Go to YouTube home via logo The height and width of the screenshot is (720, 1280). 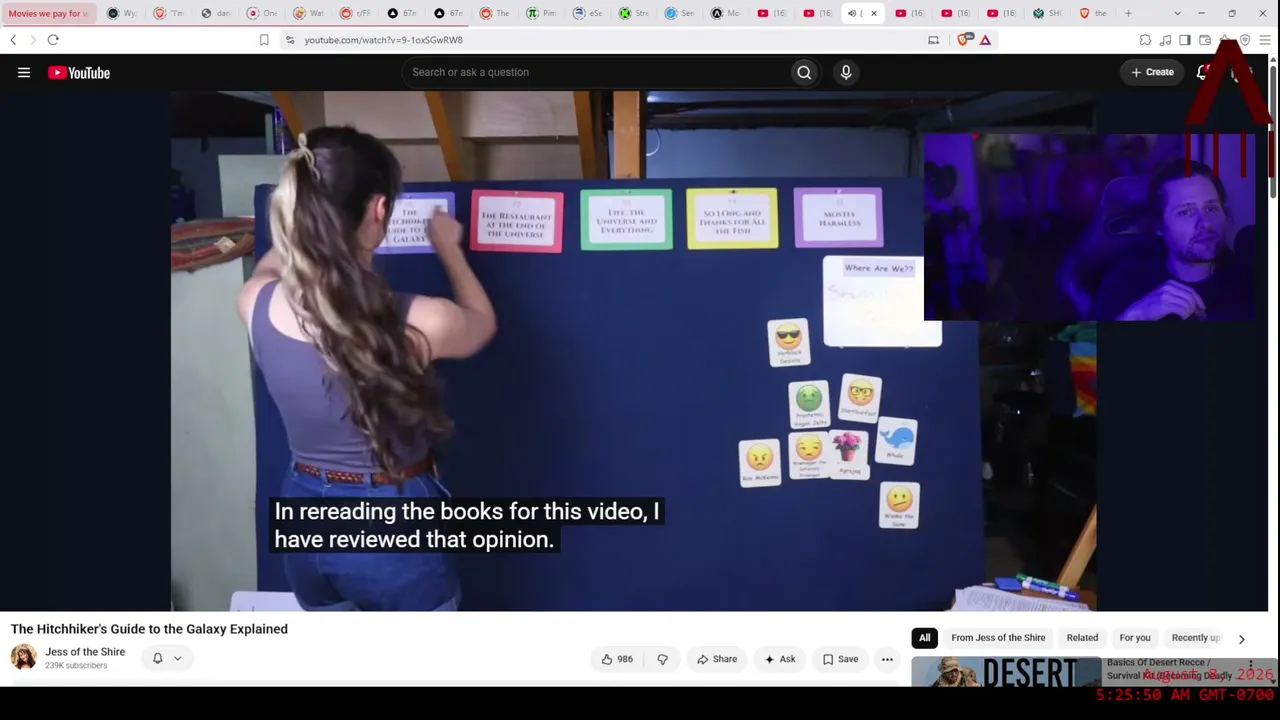coord(79,72)
